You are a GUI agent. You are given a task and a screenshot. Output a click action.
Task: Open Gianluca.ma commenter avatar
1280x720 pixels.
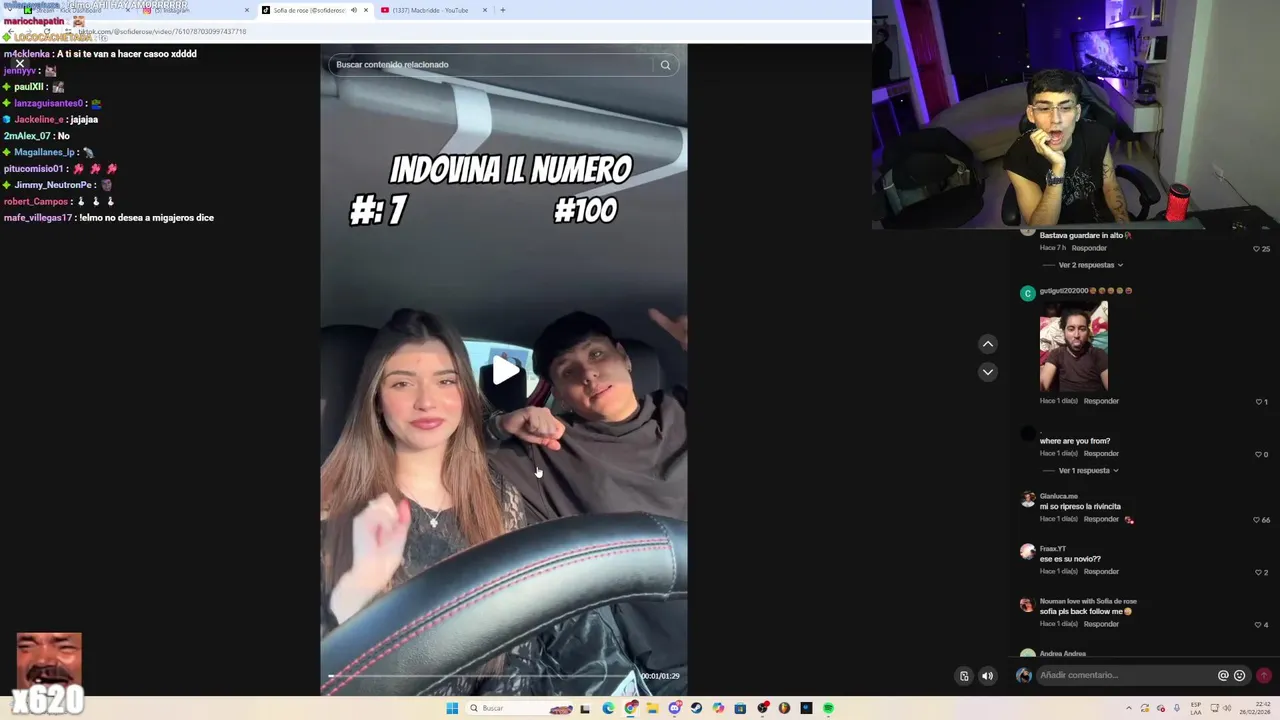click(x=1027, y=500)
